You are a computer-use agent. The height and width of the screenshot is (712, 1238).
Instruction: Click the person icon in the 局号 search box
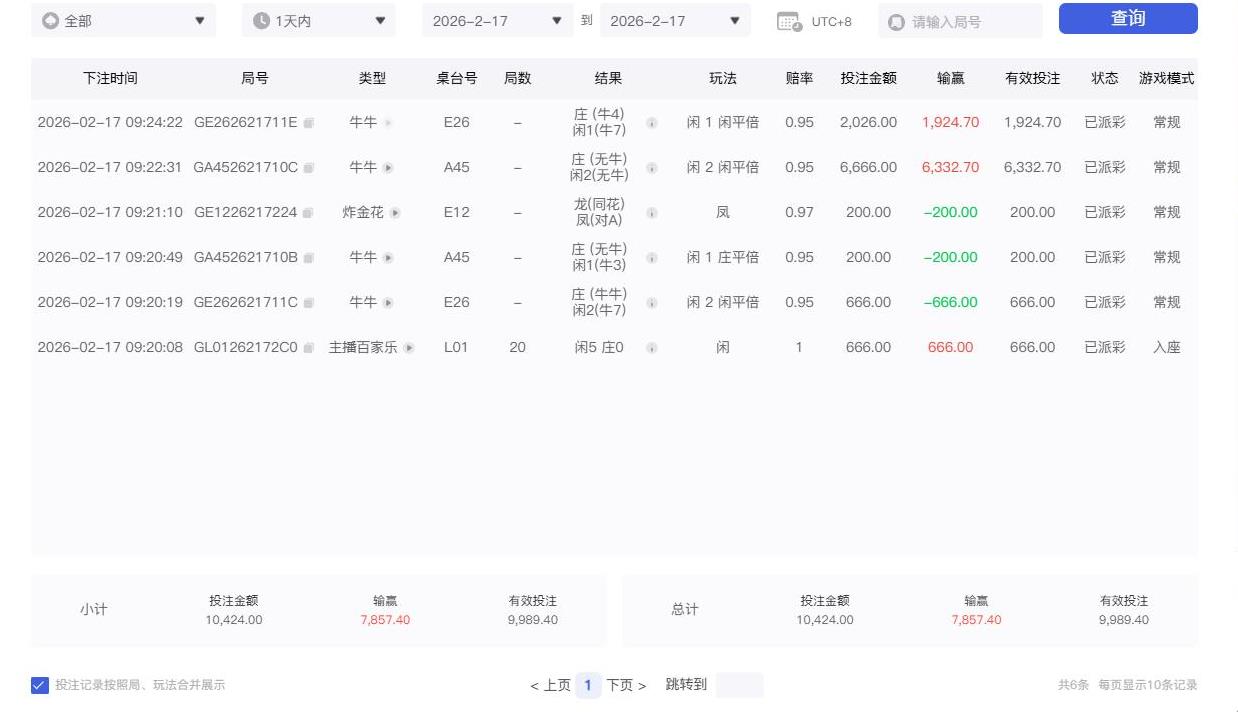tap(897, 20)
